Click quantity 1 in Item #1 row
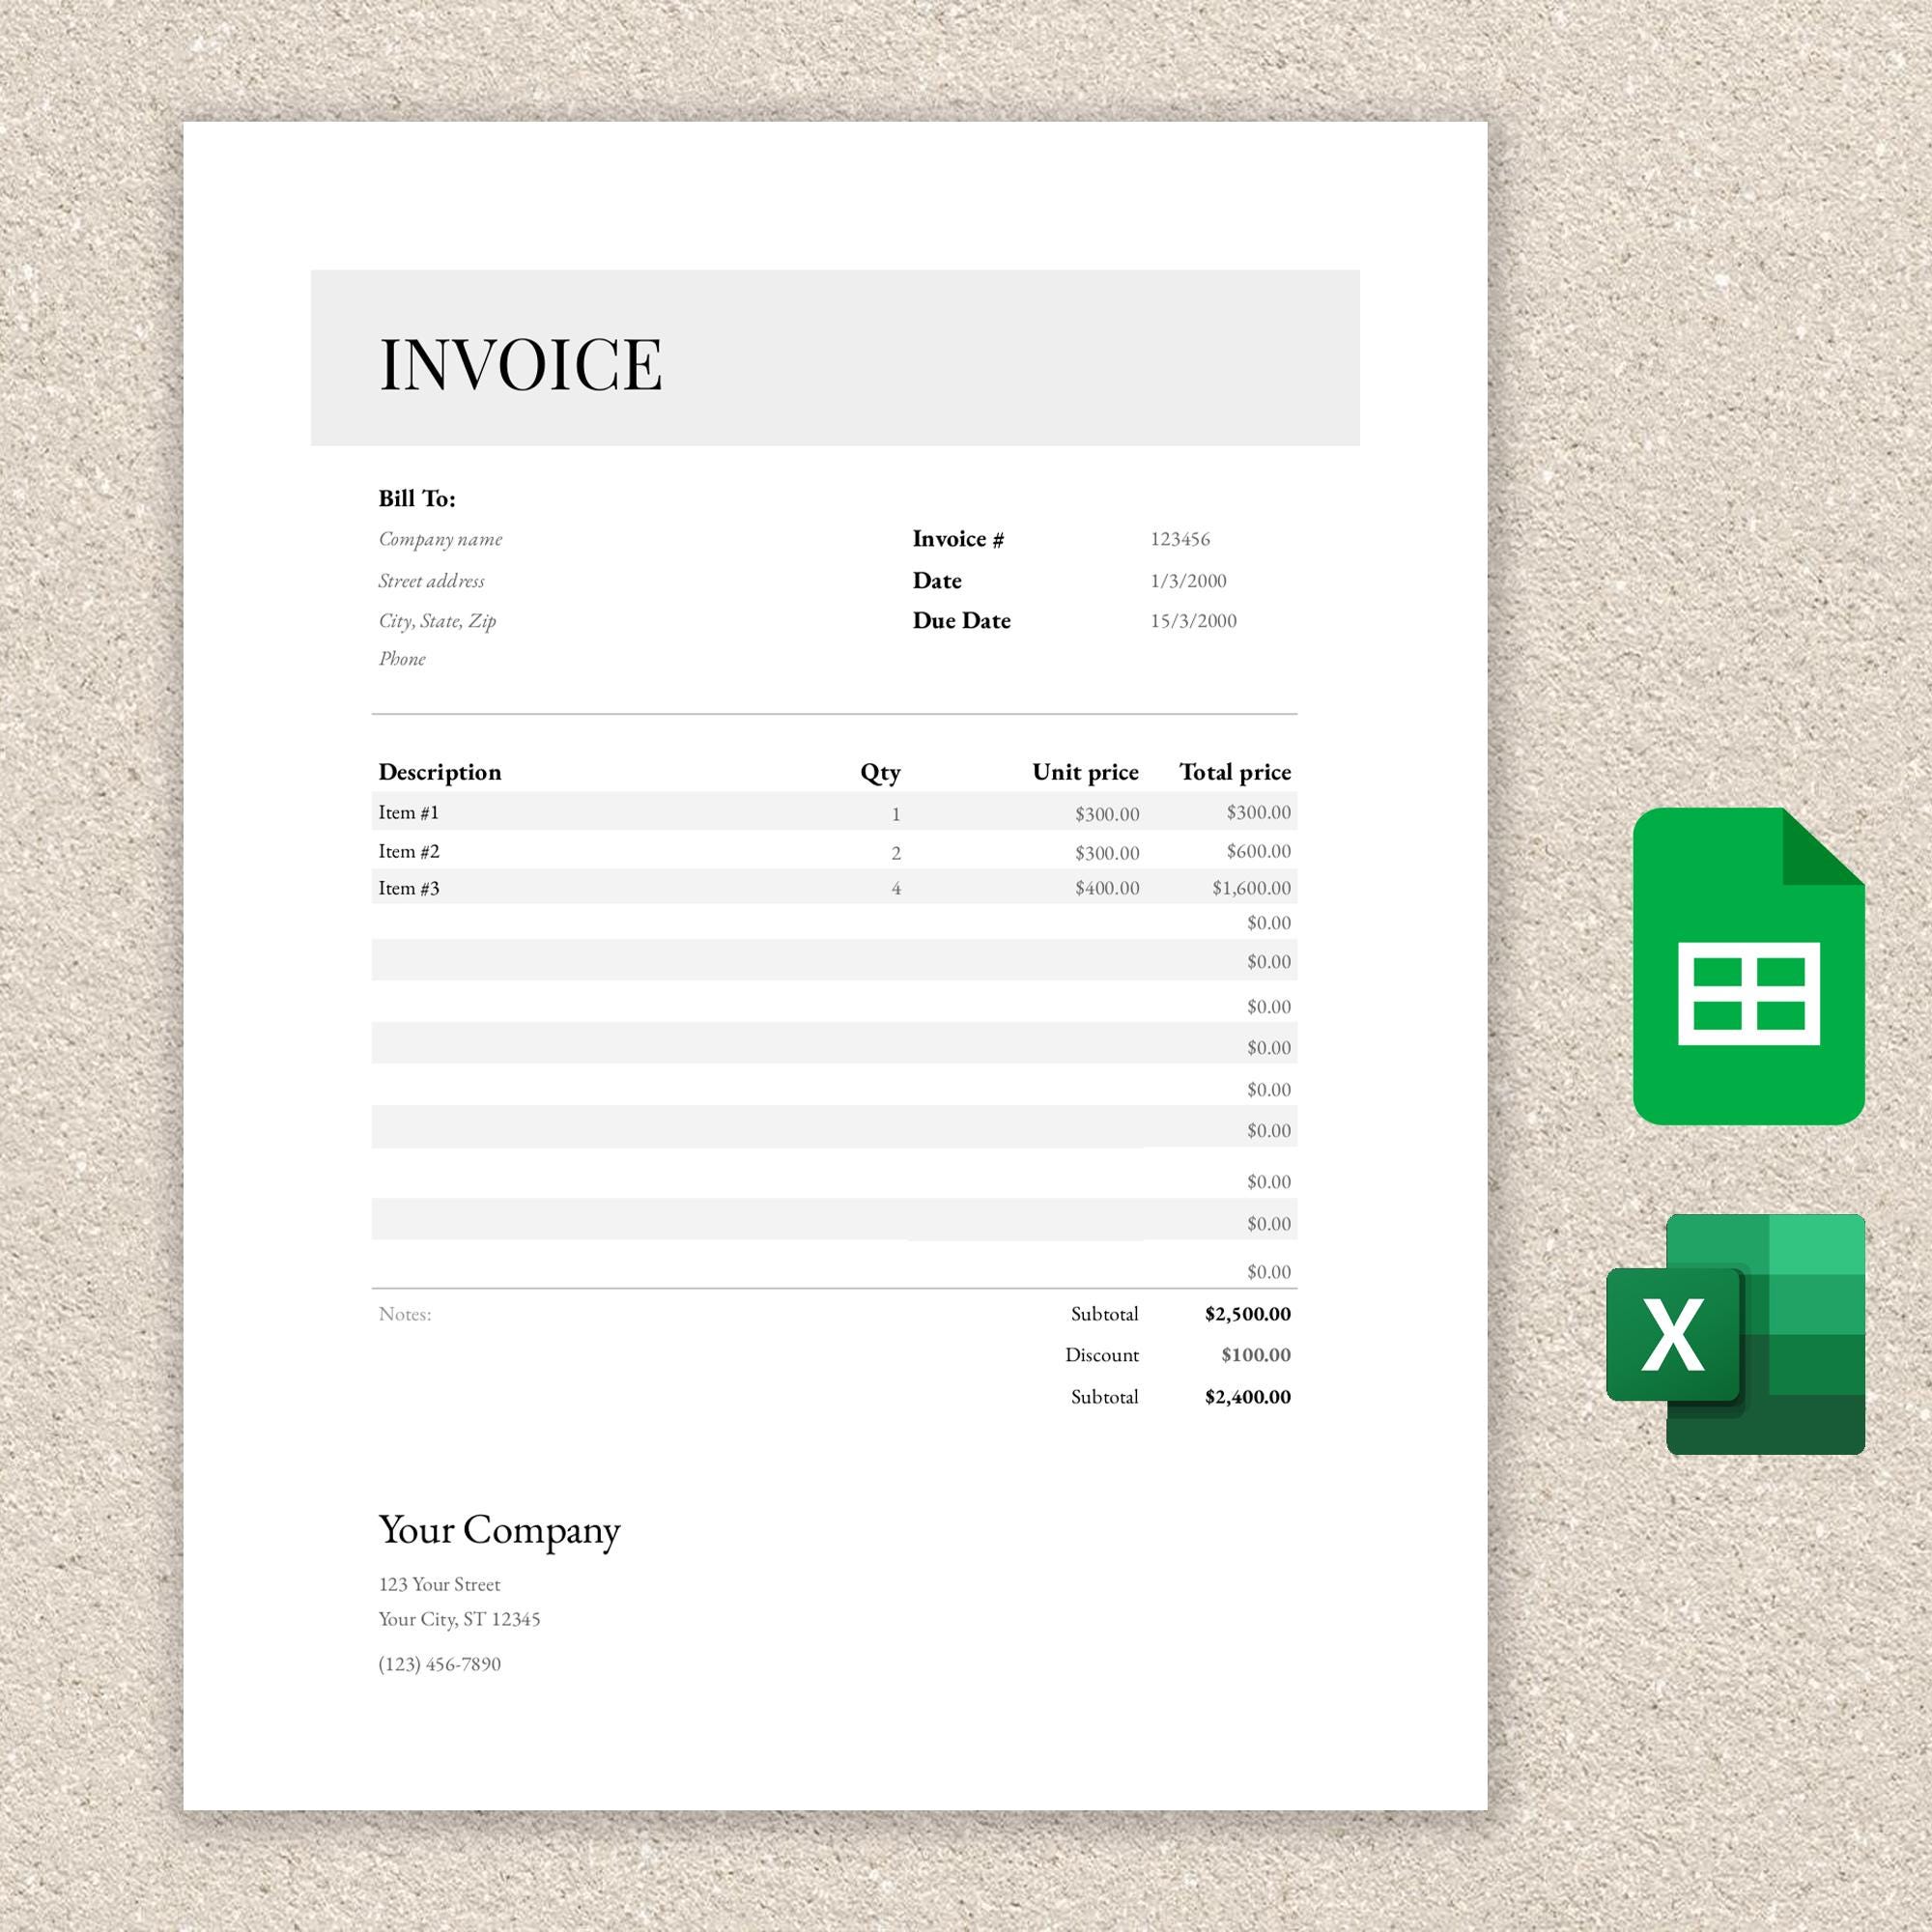1932x1932 pixels. tap(896, 814)
